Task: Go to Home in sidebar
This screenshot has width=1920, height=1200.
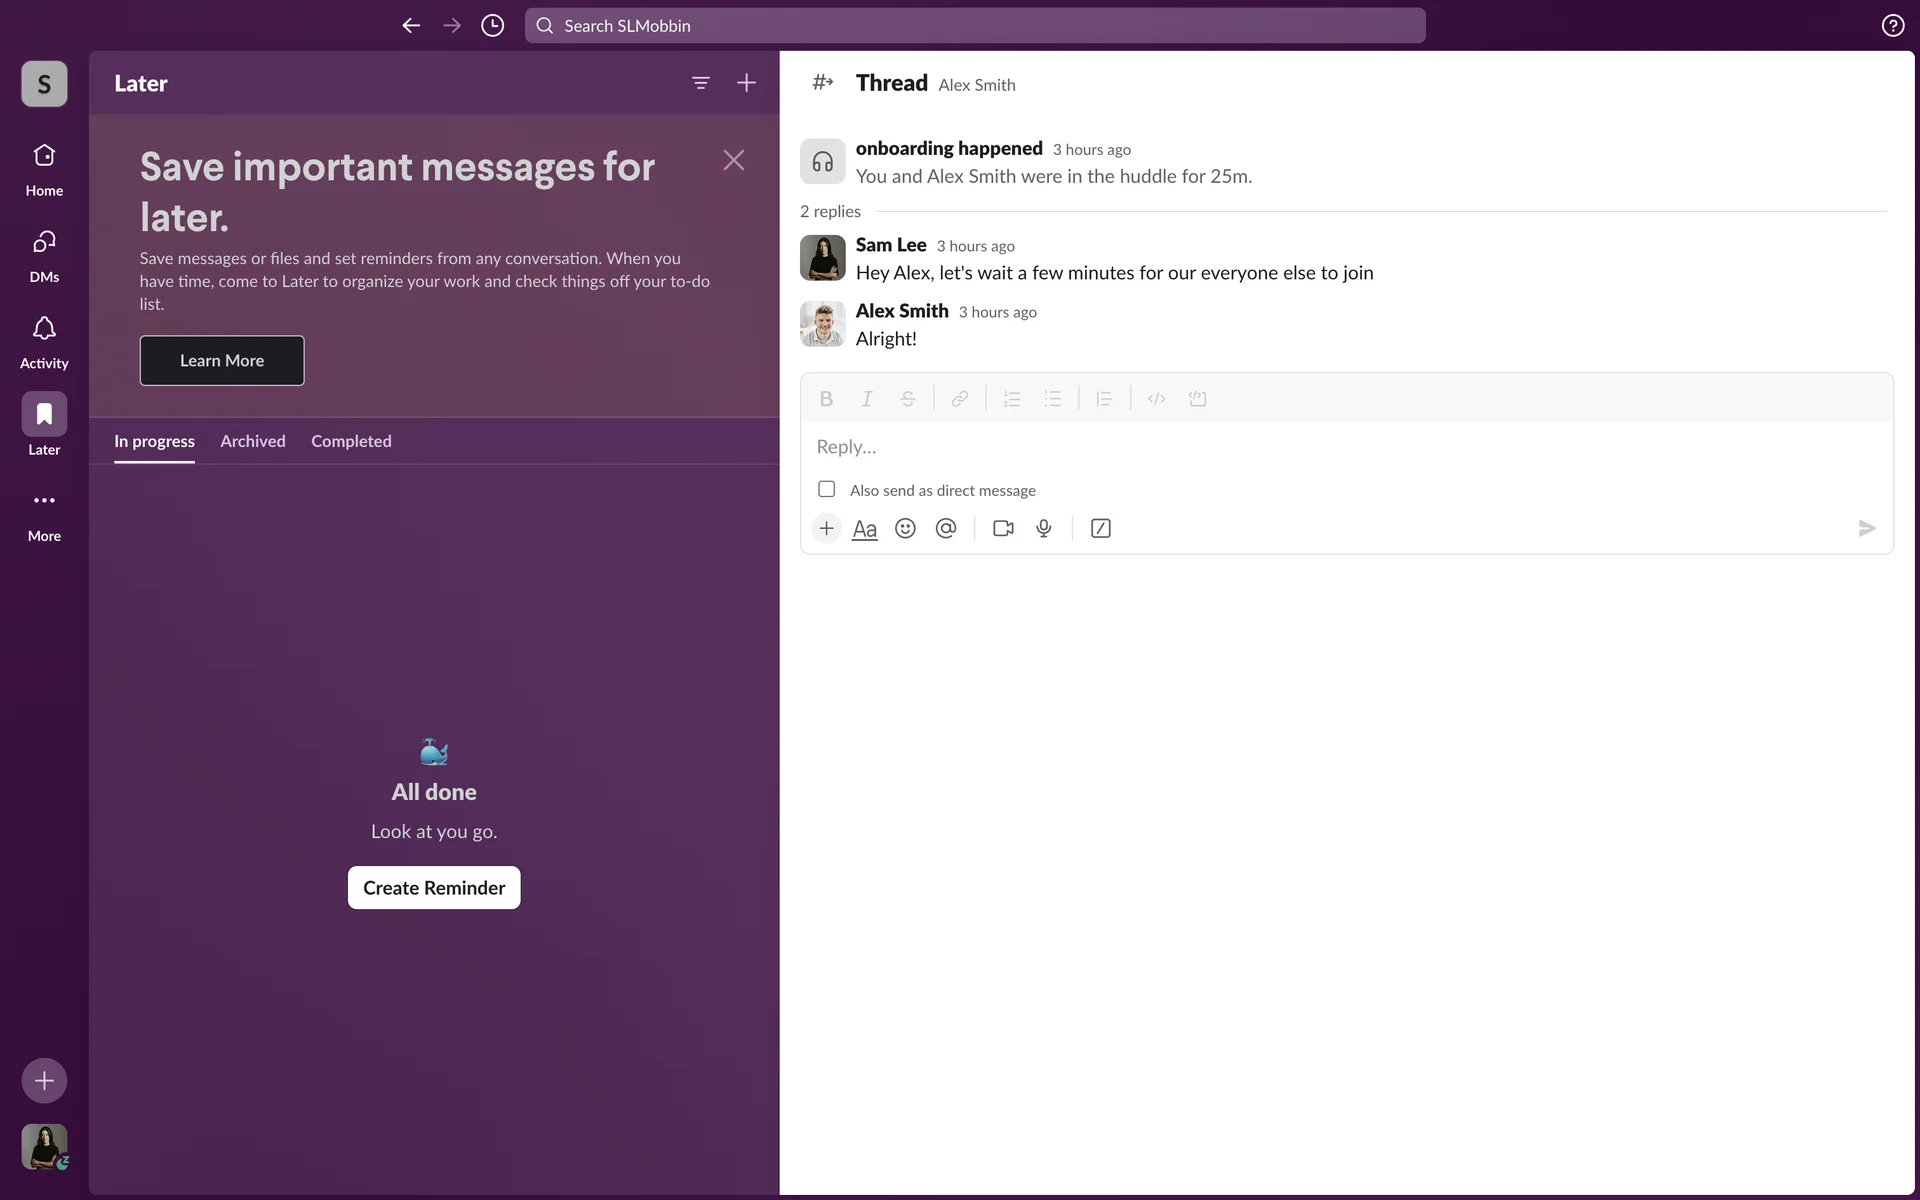Action: tap(44, 168)
